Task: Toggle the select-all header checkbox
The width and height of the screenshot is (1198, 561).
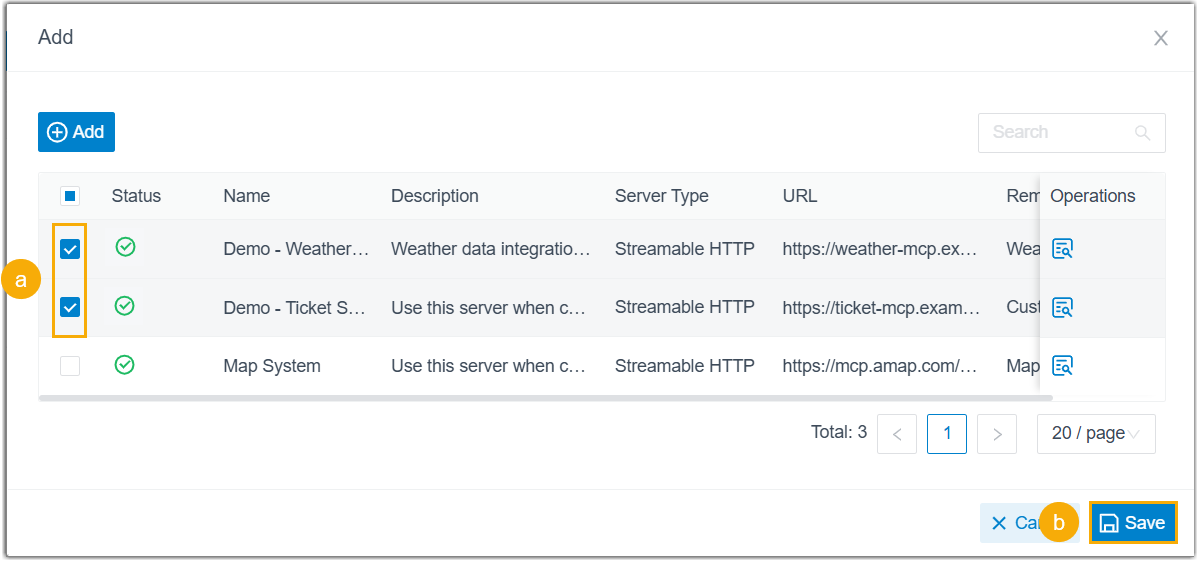Action: (70, 196)
